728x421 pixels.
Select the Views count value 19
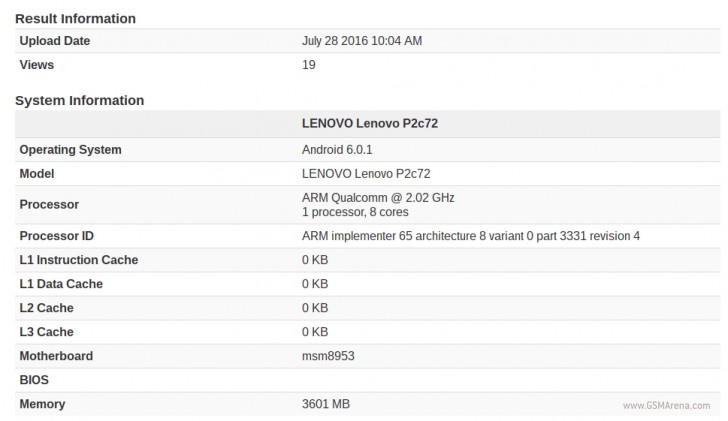tap(309, 65)
